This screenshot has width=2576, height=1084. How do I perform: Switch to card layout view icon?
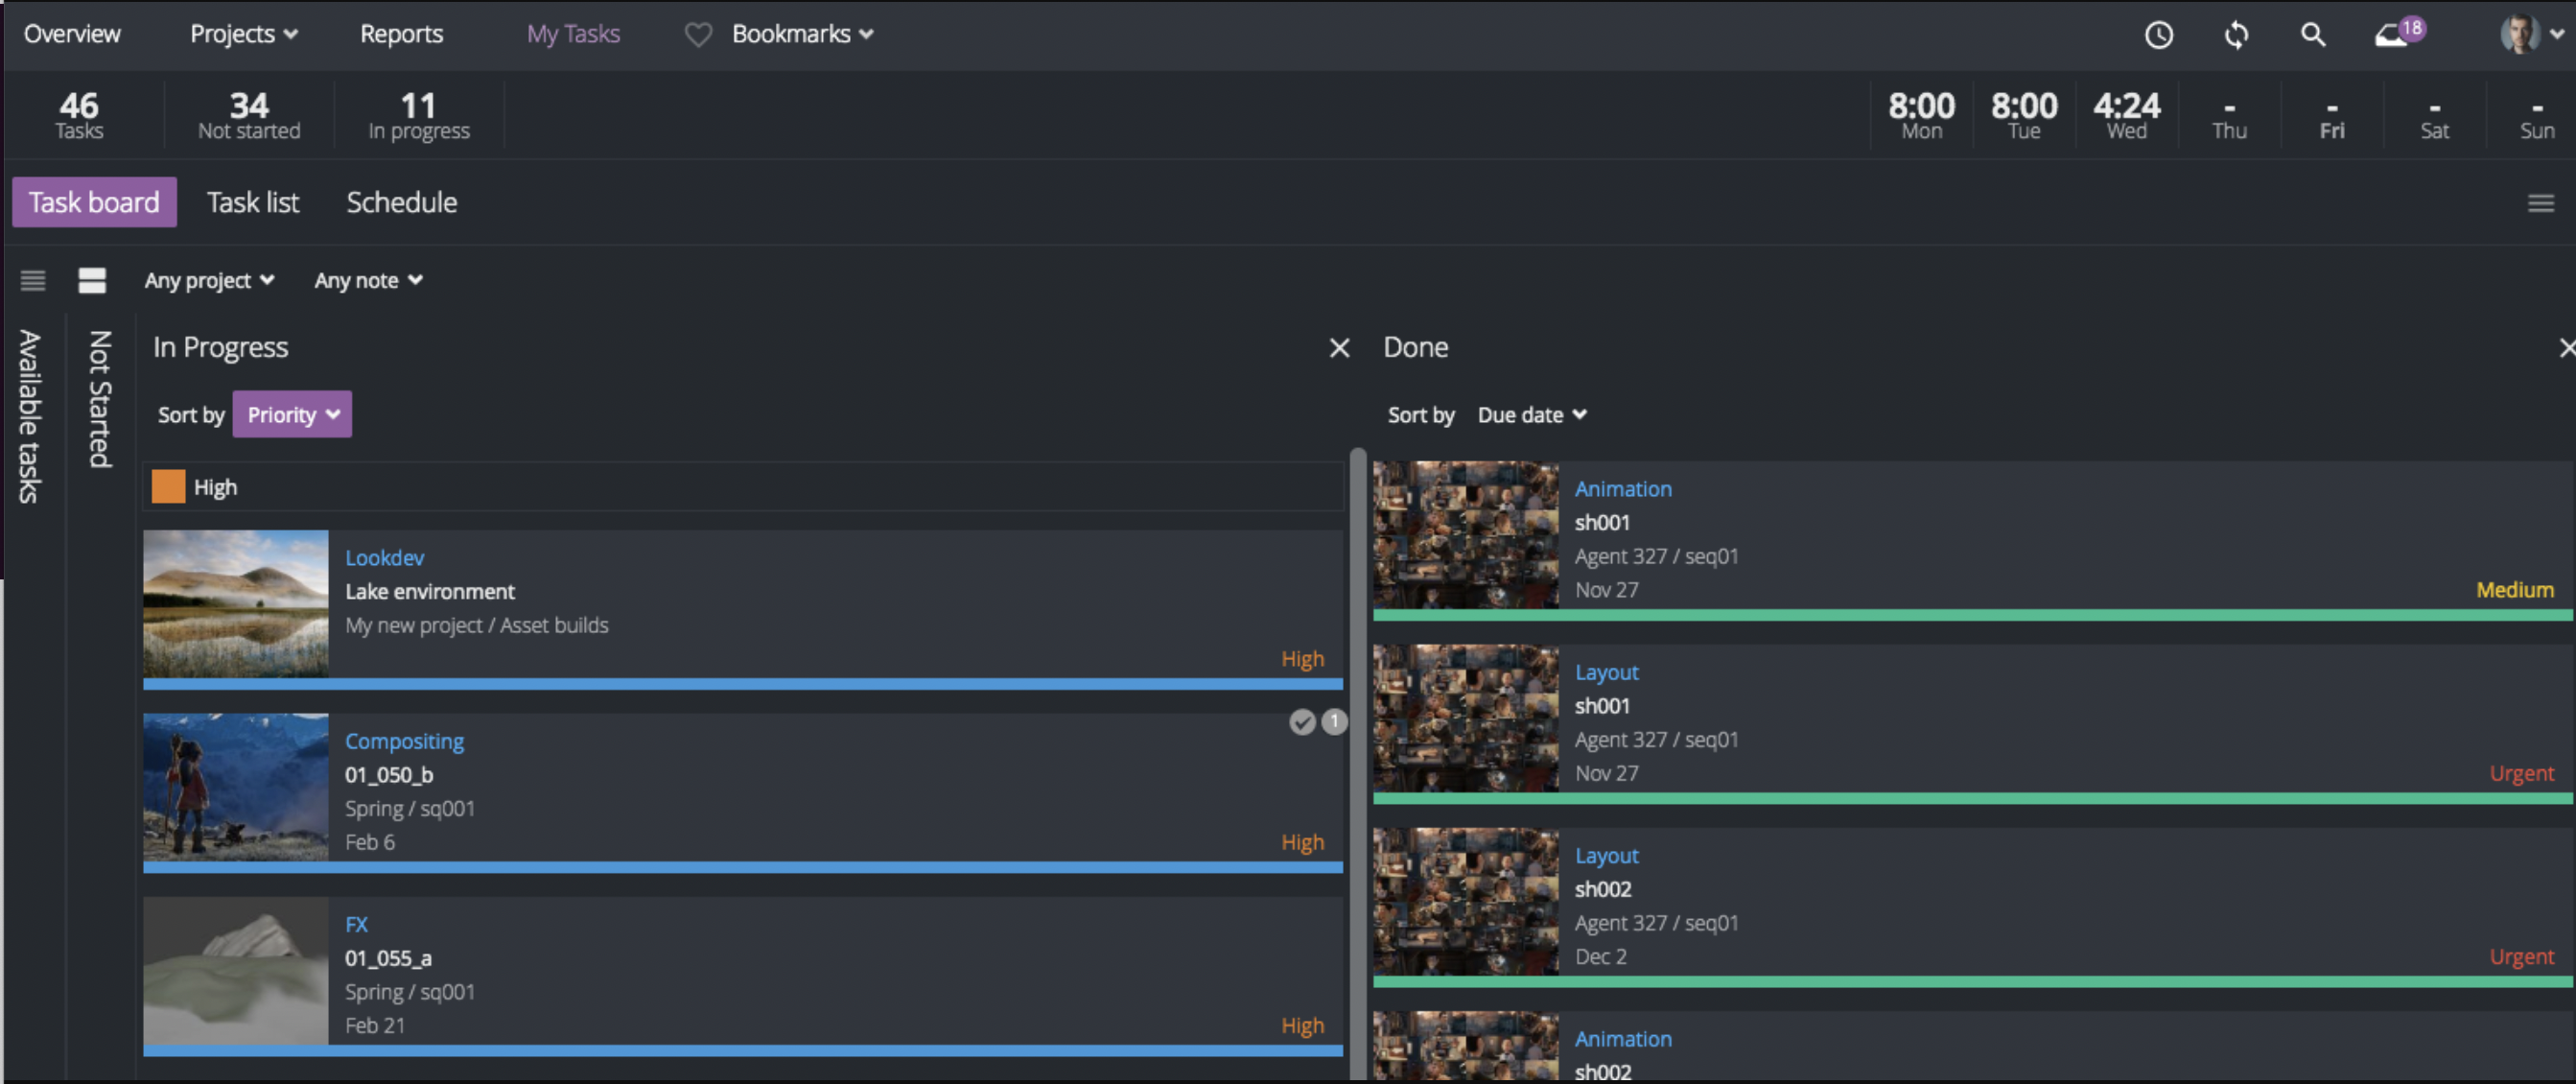pyautogui.click(x=92, y=280)
